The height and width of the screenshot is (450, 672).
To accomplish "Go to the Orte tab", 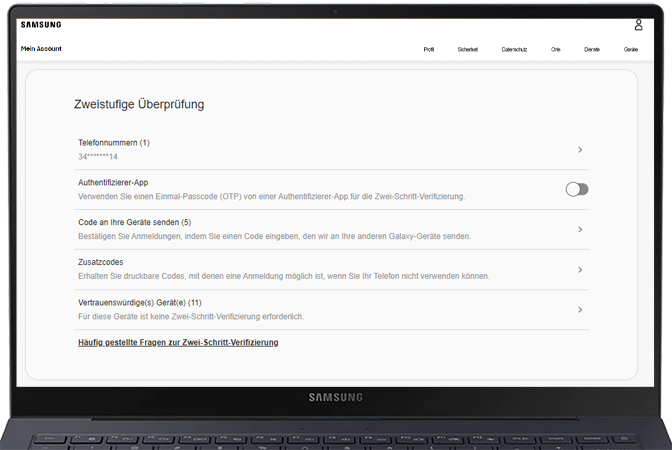I will 555,50.
